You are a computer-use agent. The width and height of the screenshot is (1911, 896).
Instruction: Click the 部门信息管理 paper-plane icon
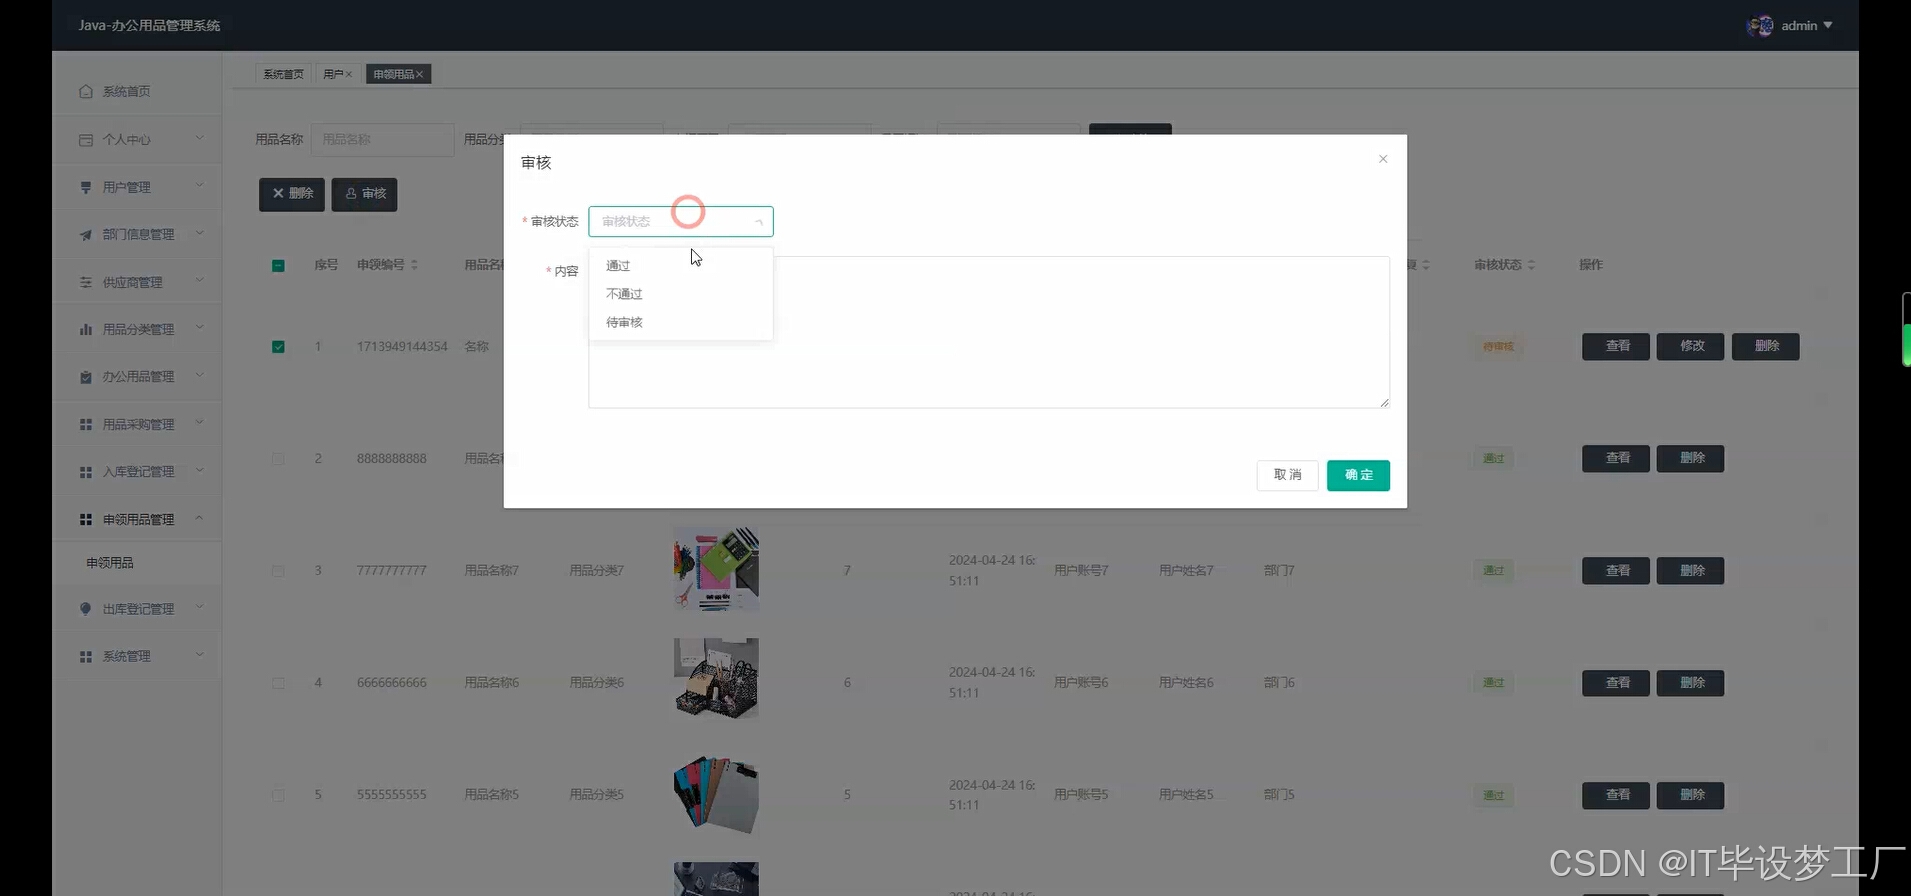(86, 234)
